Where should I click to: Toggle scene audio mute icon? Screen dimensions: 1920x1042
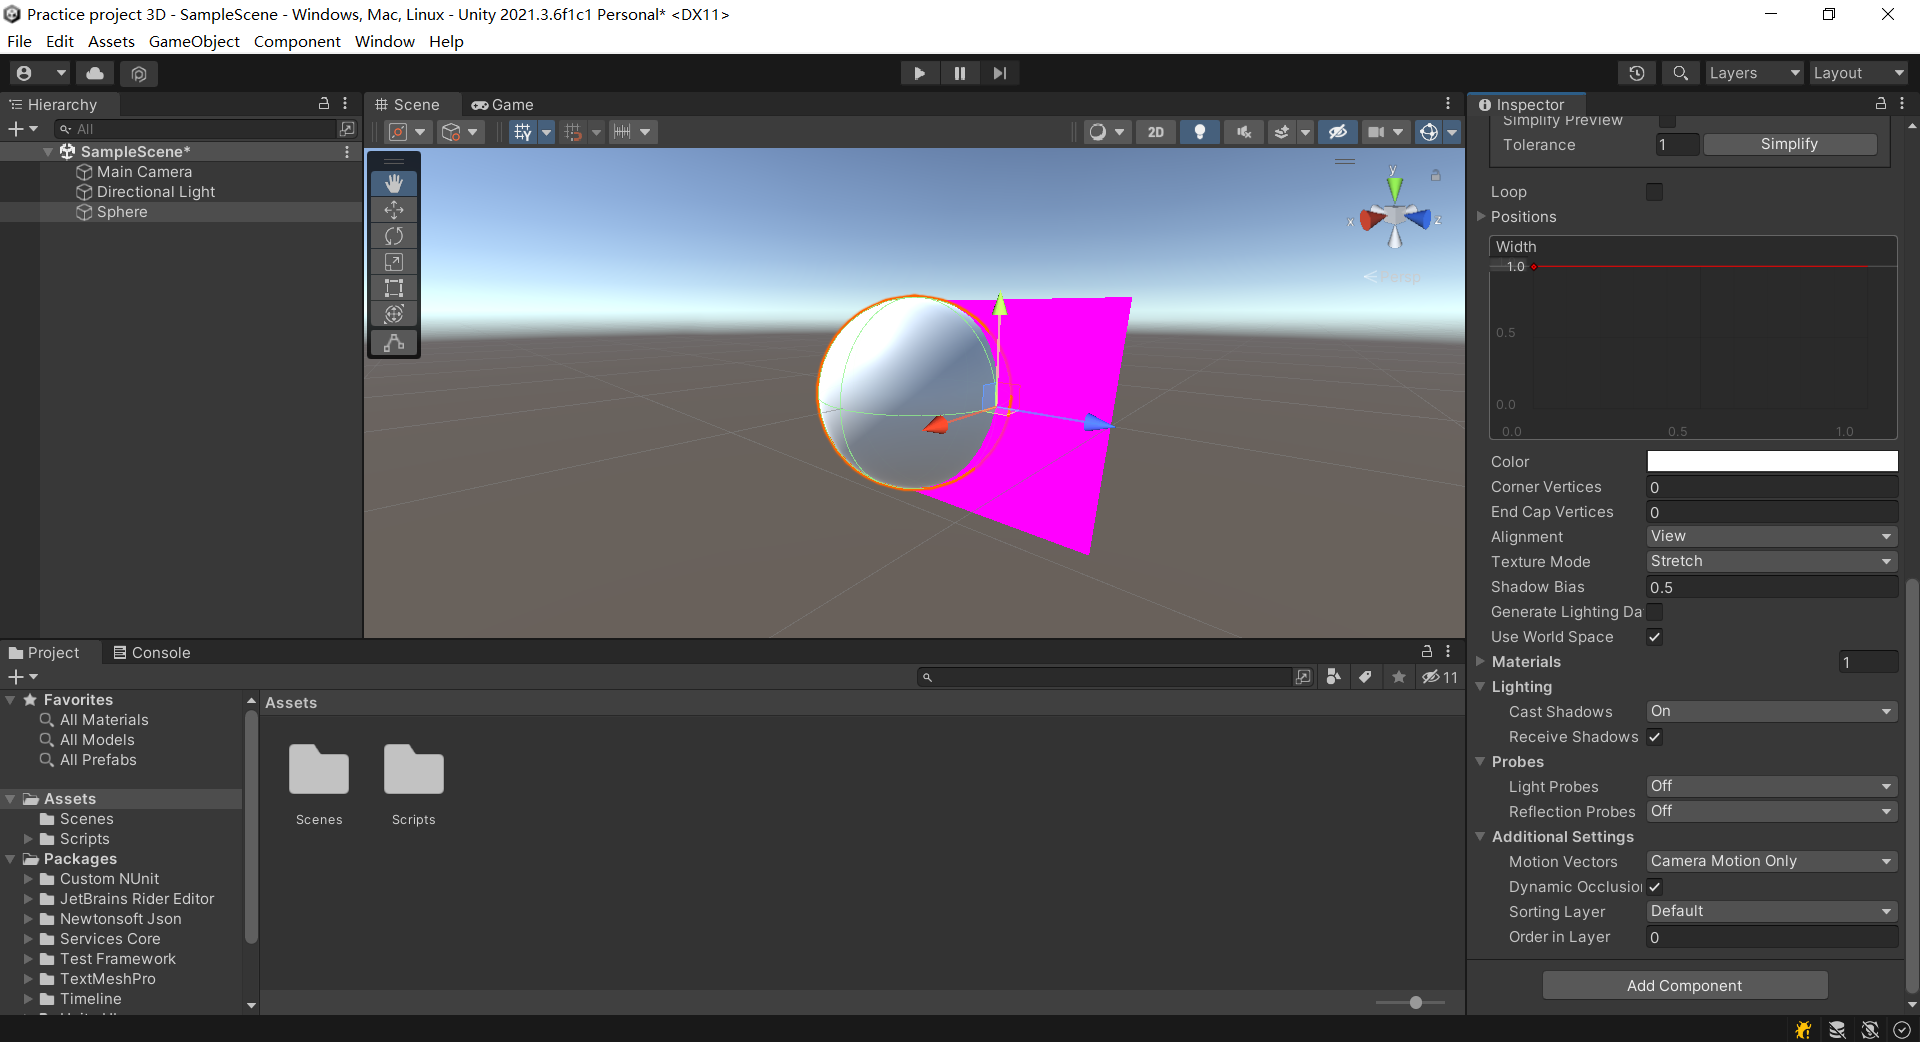[1243, 132]
